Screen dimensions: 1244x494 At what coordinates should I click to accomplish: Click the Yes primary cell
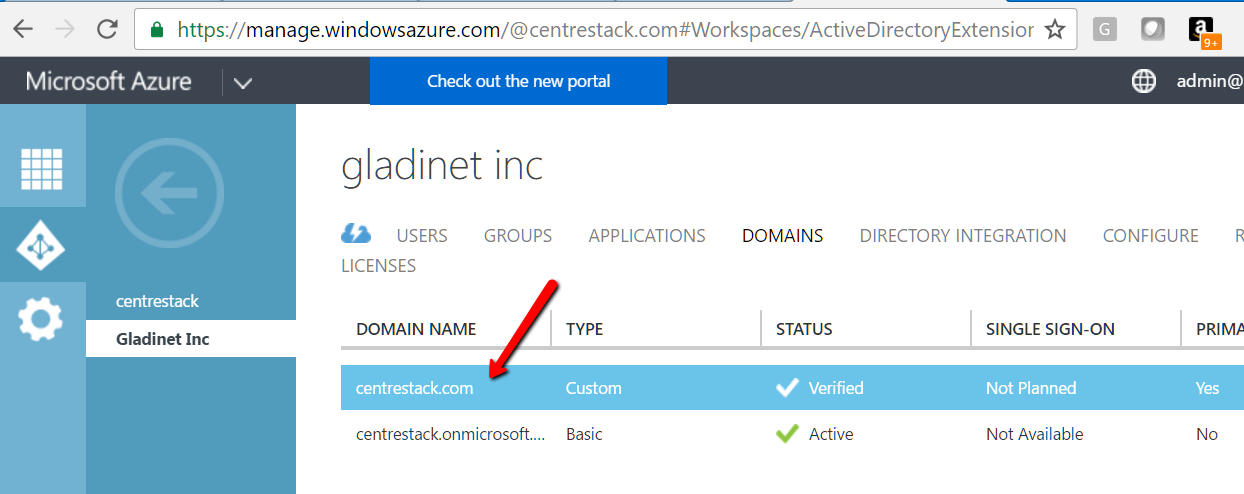pos(1207,388)
